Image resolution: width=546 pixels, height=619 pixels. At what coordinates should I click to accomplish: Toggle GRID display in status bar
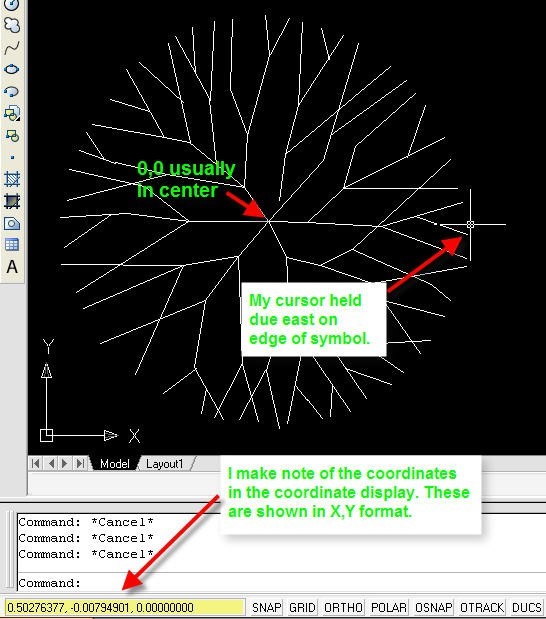tap(302, 608)
